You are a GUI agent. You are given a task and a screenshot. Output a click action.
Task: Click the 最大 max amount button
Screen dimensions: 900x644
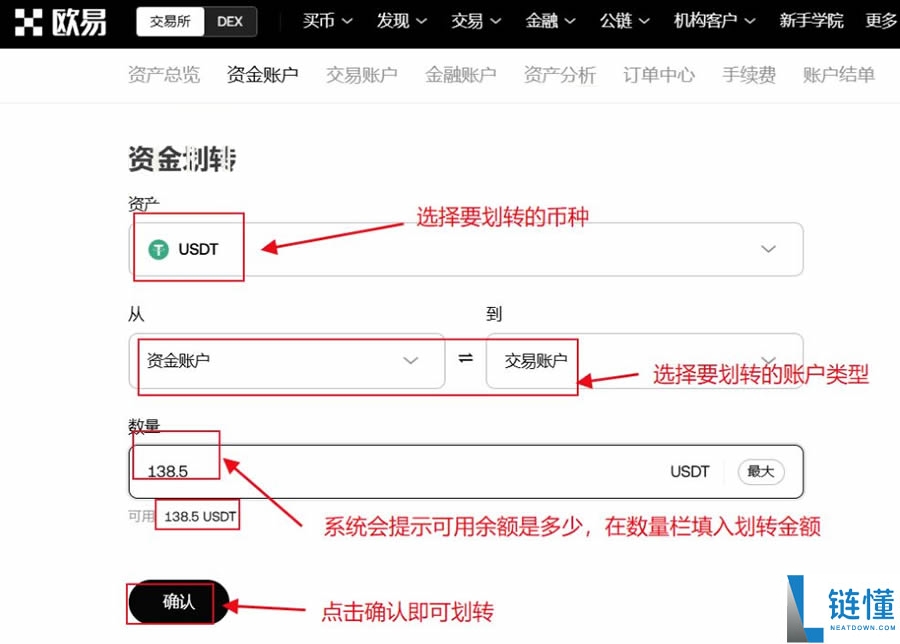pos(760,471)
